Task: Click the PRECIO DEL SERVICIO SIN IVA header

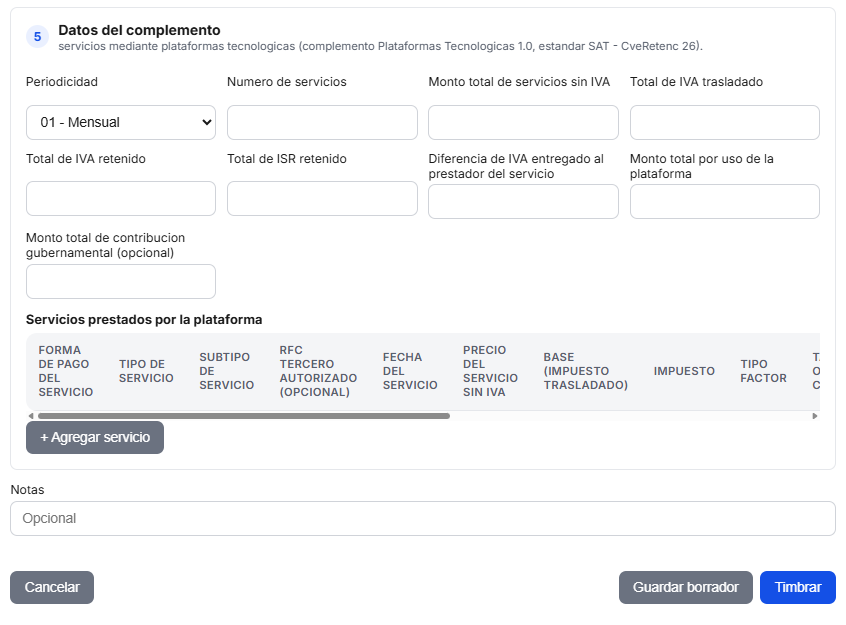Action: tap(490, 371)
